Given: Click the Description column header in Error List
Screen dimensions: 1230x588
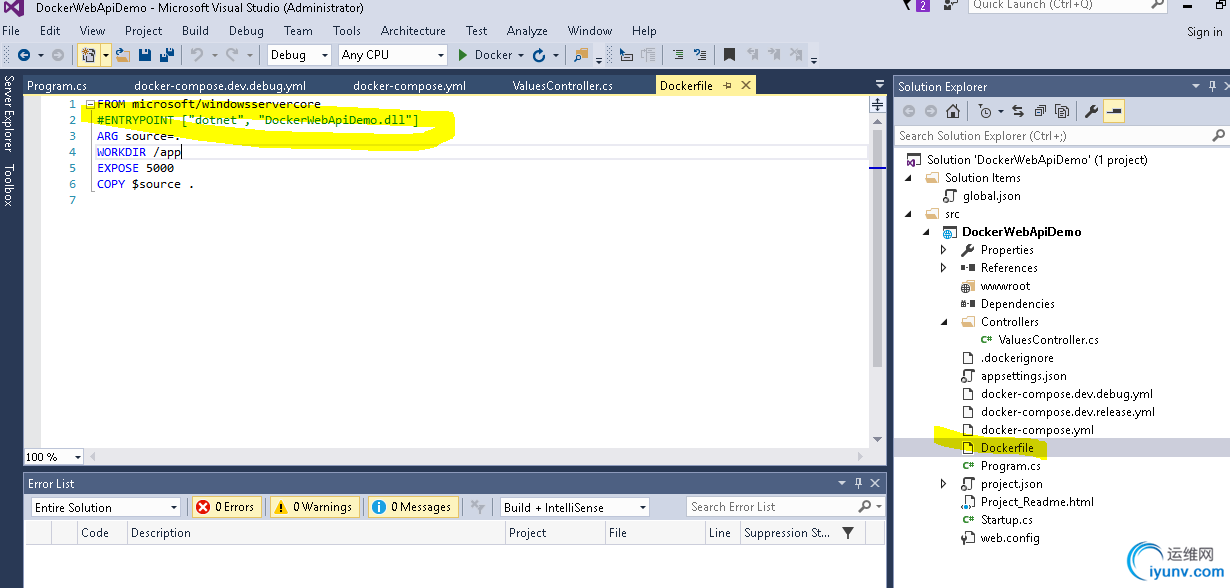Looking at the screenshot, I should click(316, 533).
